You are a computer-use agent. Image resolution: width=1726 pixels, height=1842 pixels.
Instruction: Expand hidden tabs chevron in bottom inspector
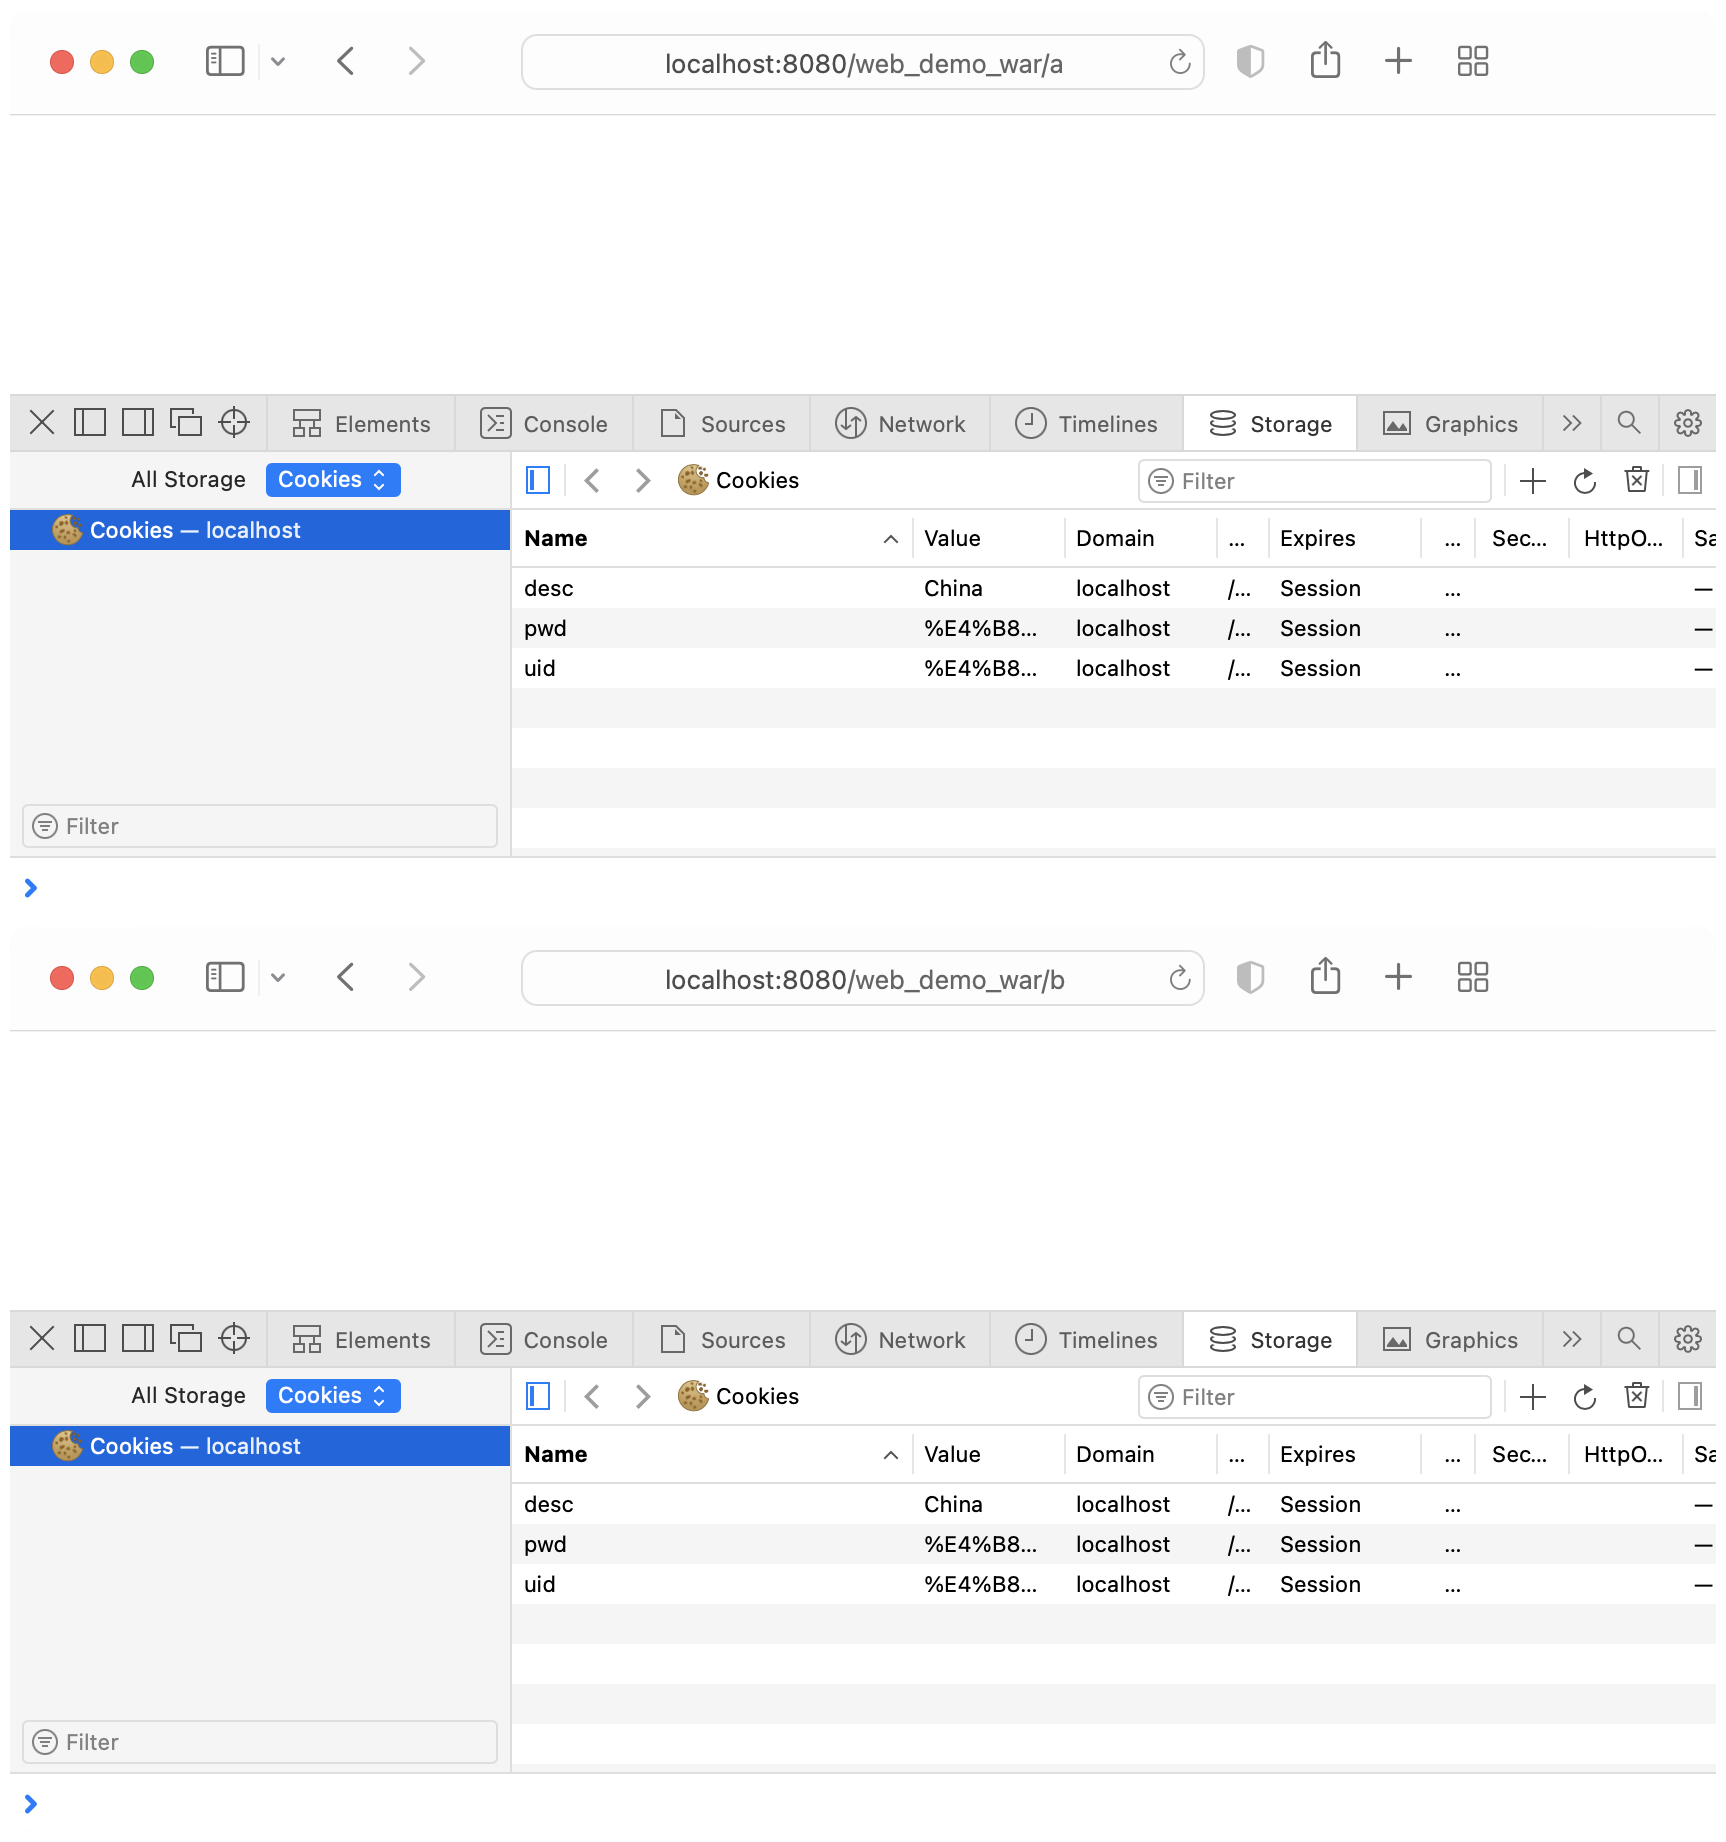pyautogui.click(x=1572, y=1339)
